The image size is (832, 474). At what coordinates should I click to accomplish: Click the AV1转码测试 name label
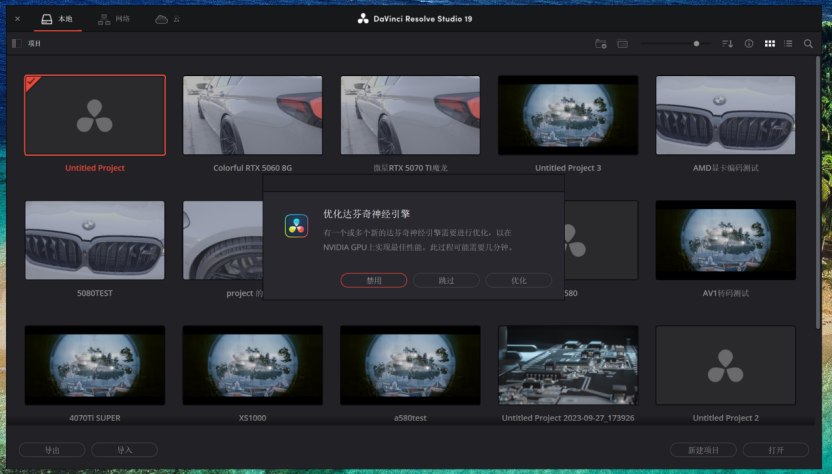(726, 293)
